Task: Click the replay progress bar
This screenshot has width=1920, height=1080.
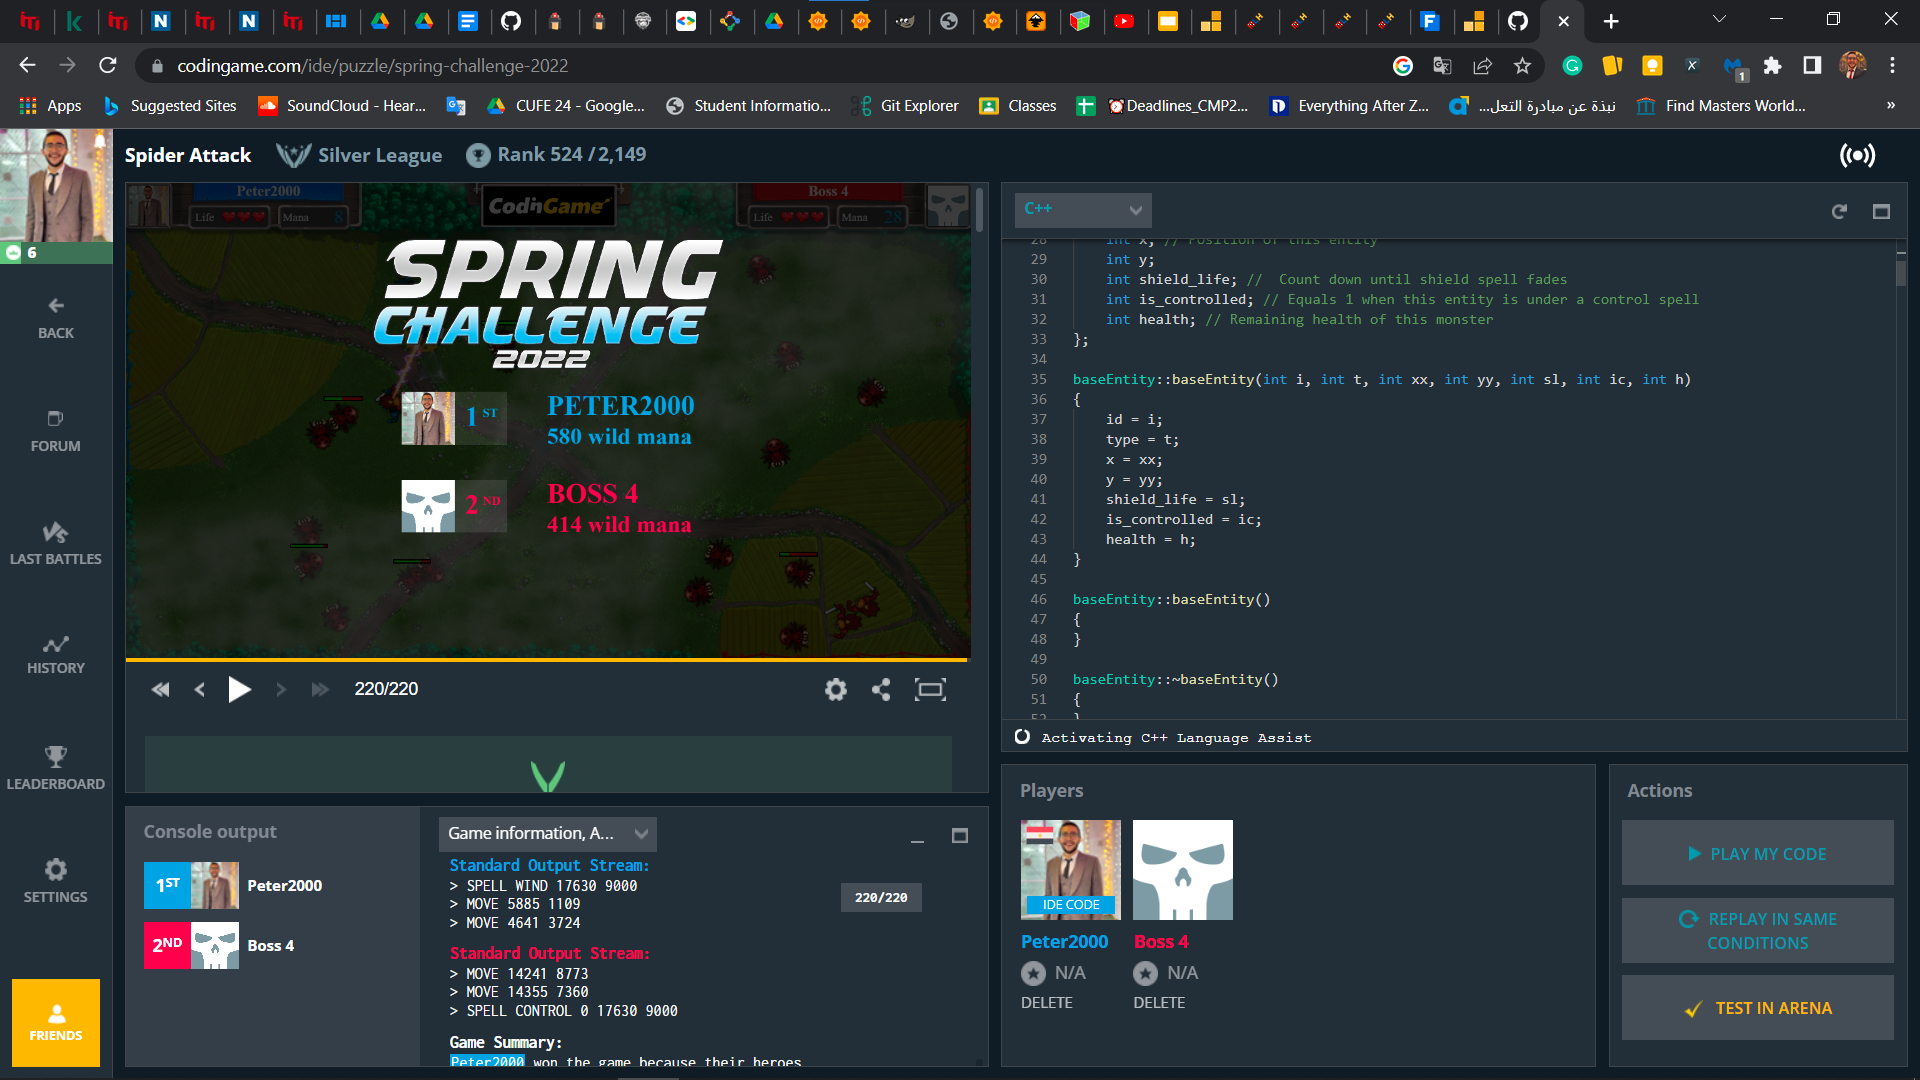Action: point(547,660)
